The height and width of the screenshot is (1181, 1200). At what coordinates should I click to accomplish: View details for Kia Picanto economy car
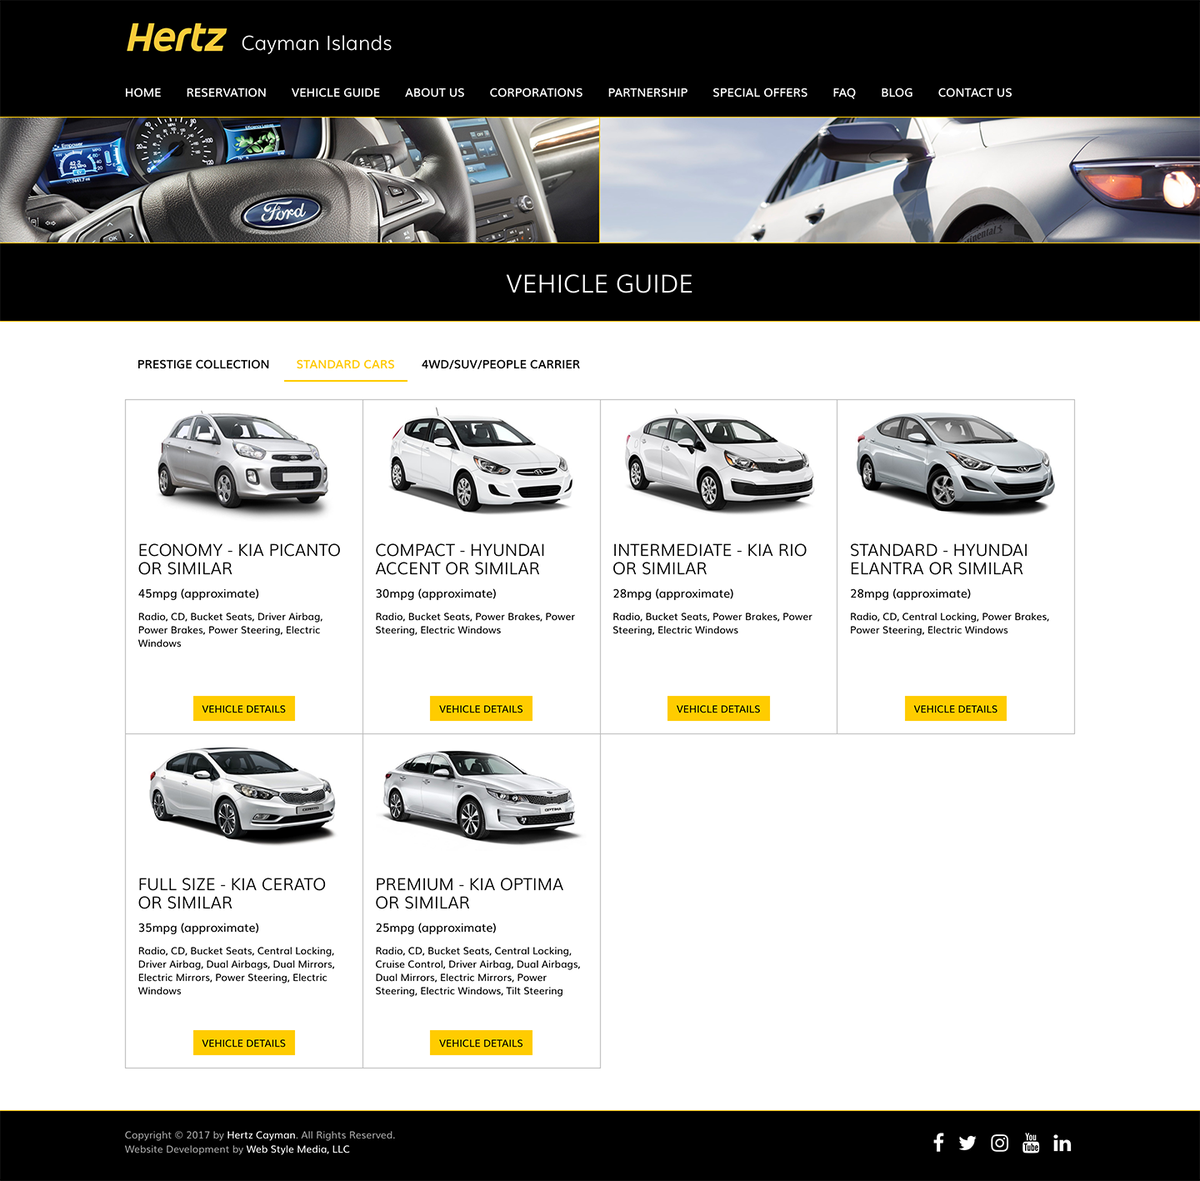coord(244,709)
